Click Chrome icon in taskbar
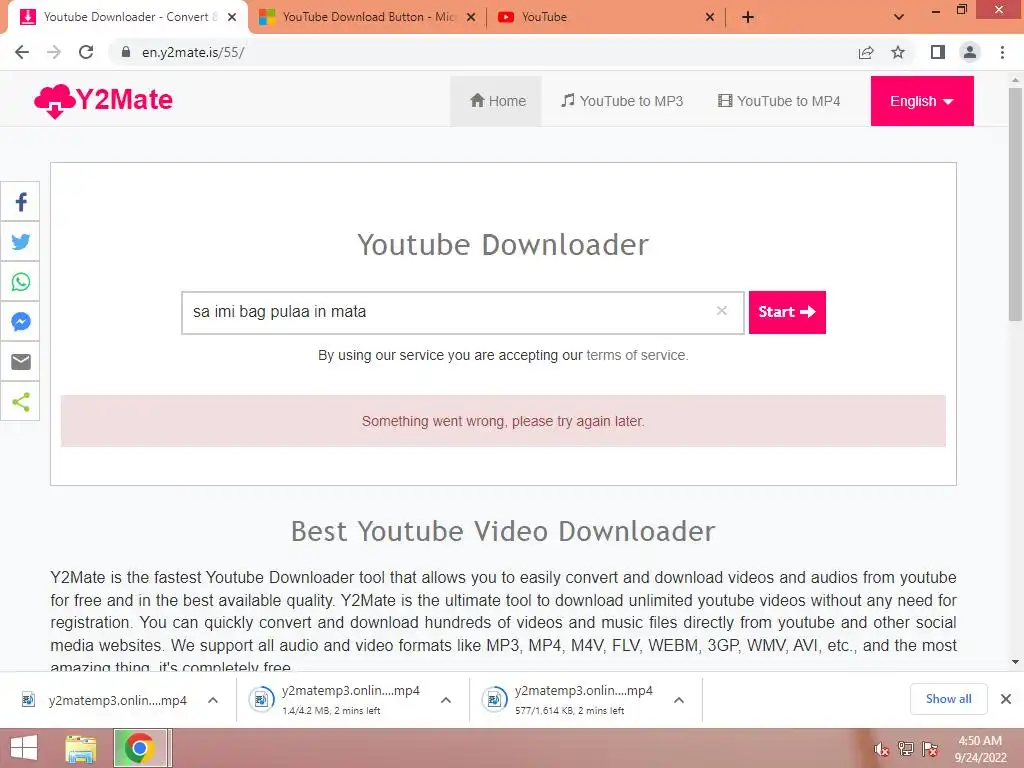Image resolution: width=1024 pixels, height=768 pixels. click(x=140, y=748)
